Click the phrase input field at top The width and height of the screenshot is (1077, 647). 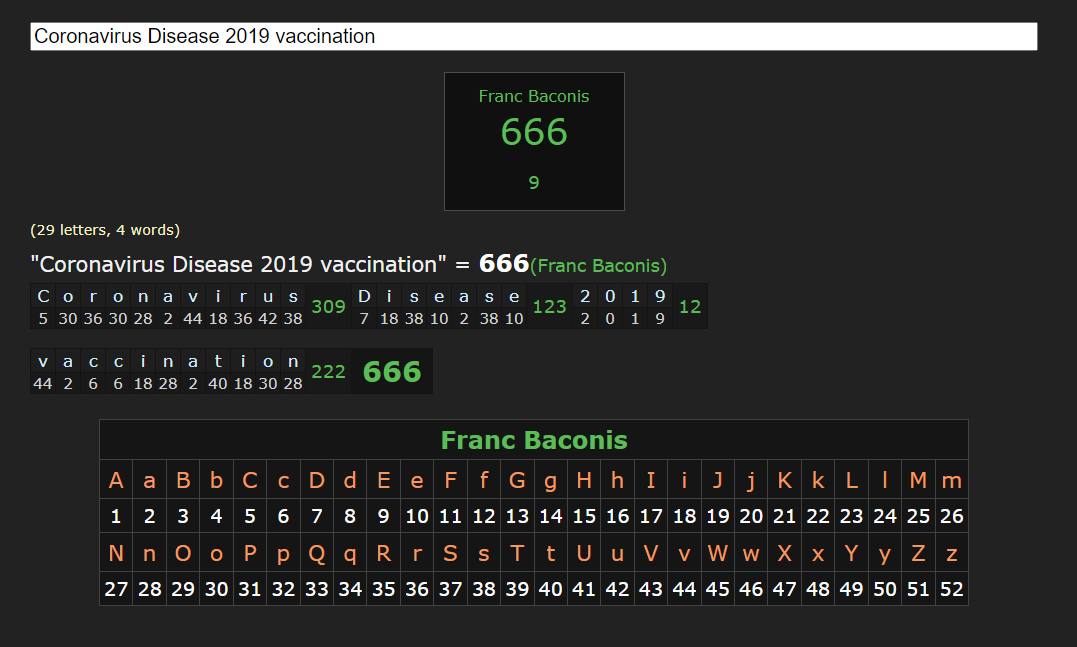[534, 36]
